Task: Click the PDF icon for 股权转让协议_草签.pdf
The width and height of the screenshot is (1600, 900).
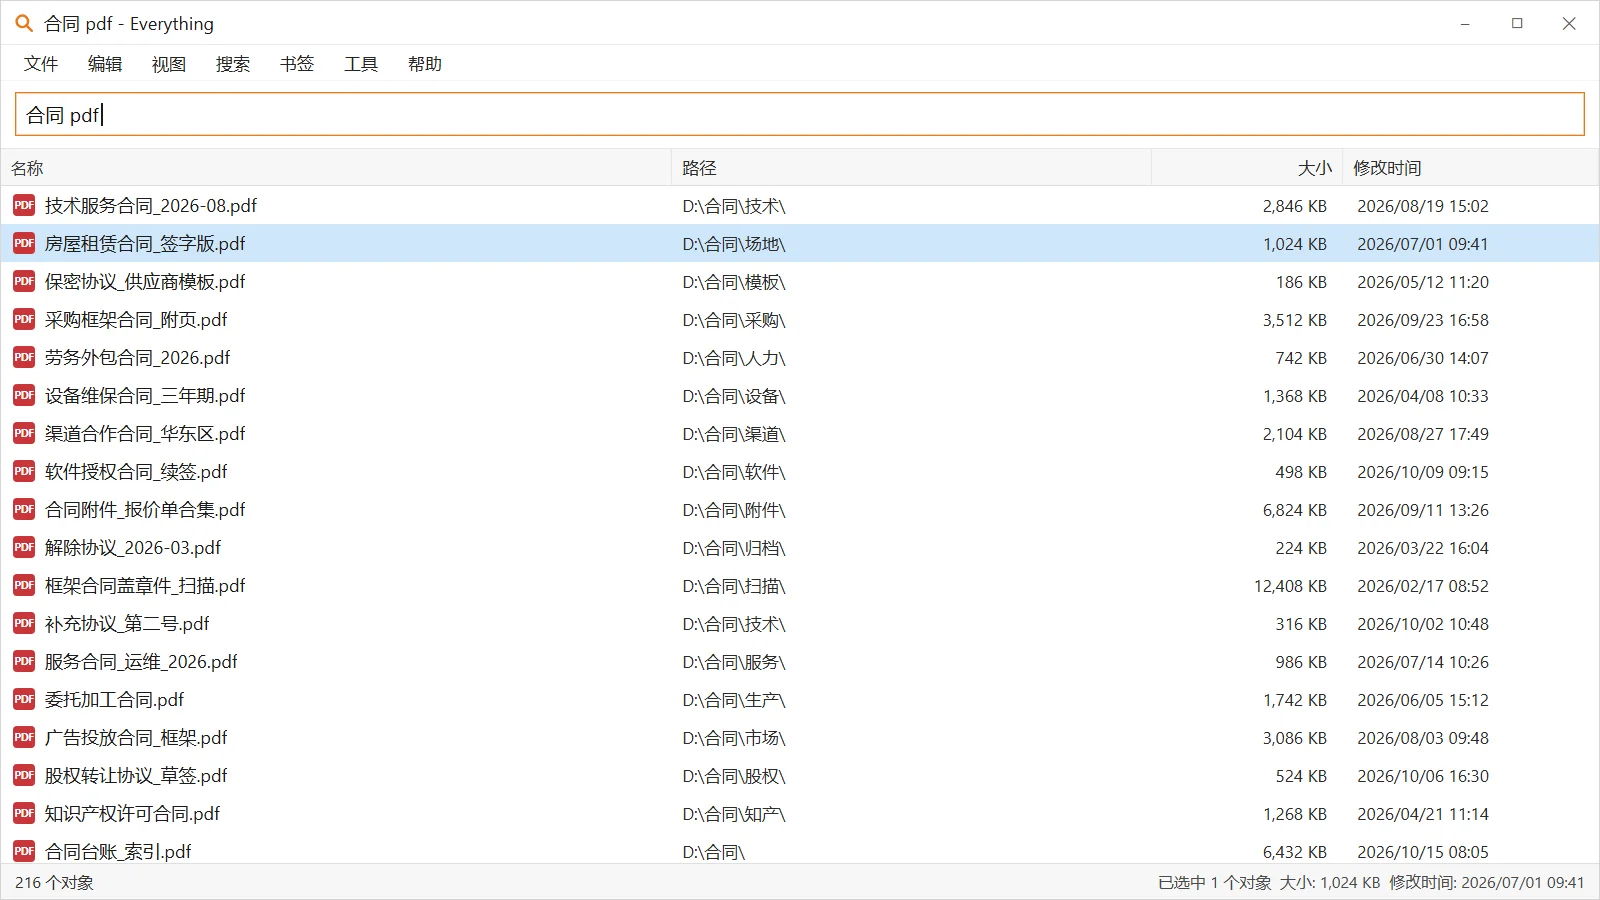Action: 24,776
